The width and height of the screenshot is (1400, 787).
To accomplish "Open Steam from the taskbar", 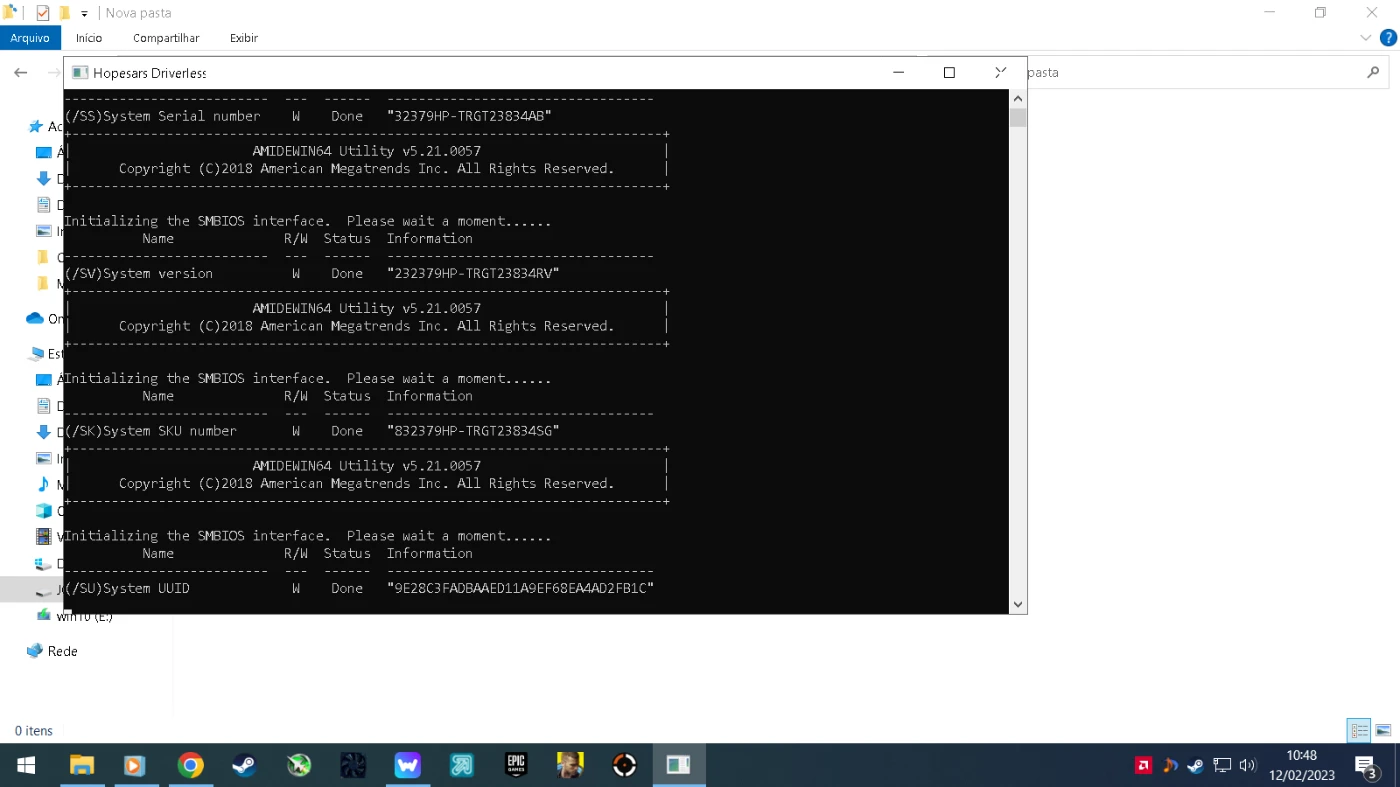I will click(243, 765).
